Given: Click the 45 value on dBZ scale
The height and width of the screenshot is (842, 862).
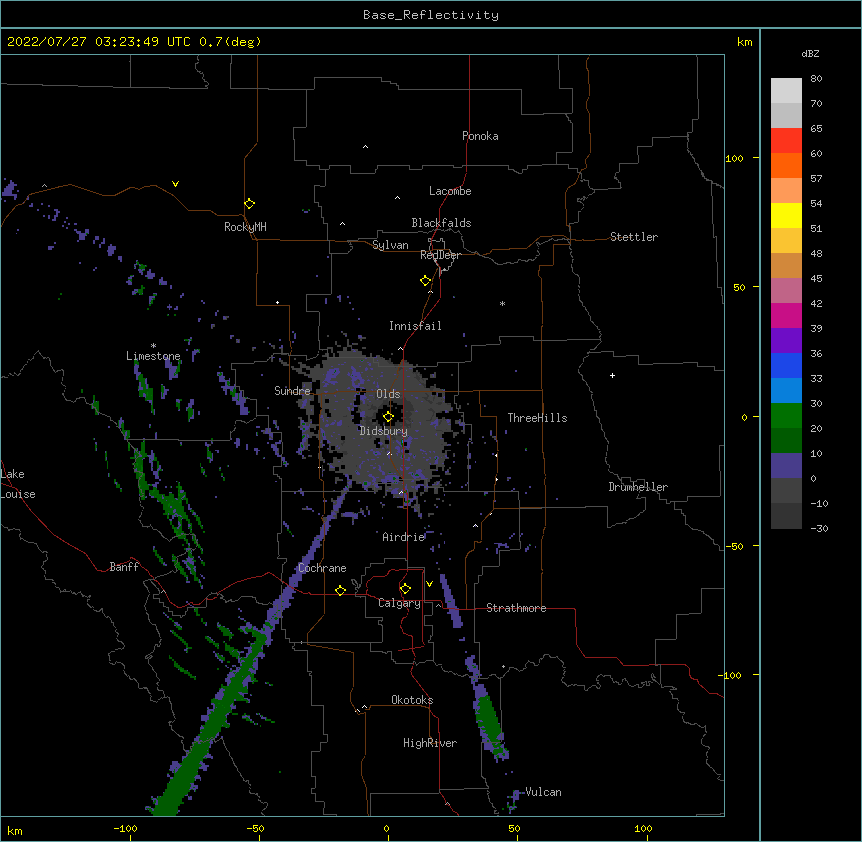Looking at the screenshot, I should (x=816, y=279).
